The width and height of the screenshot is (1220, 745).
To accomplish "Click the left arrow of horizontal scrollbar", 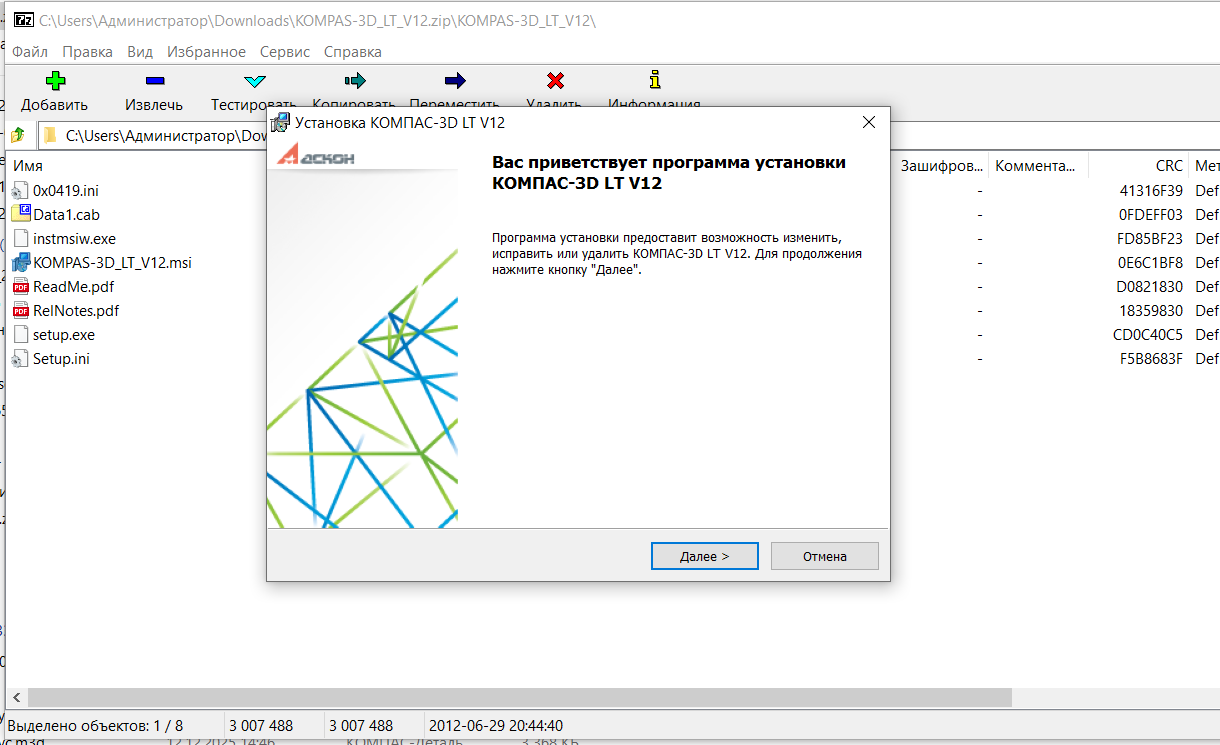I will click(x=16, y=697).
